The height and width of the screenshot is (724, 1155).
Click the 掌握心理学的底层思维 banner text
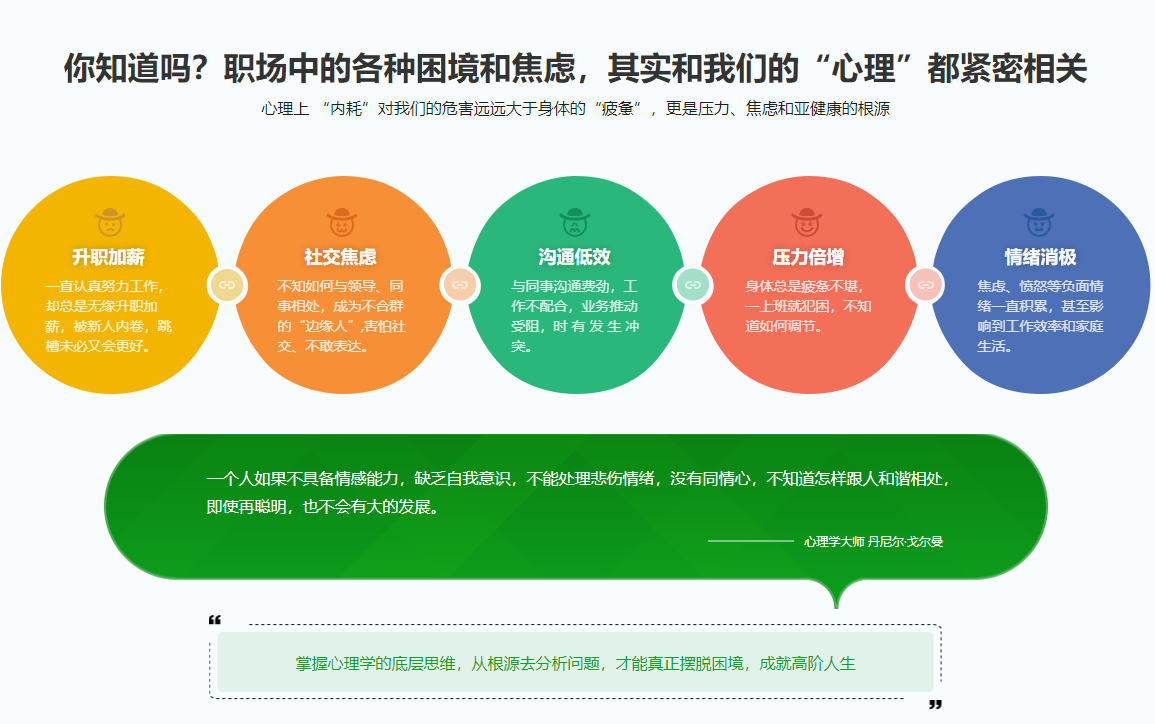click(575, 663)
